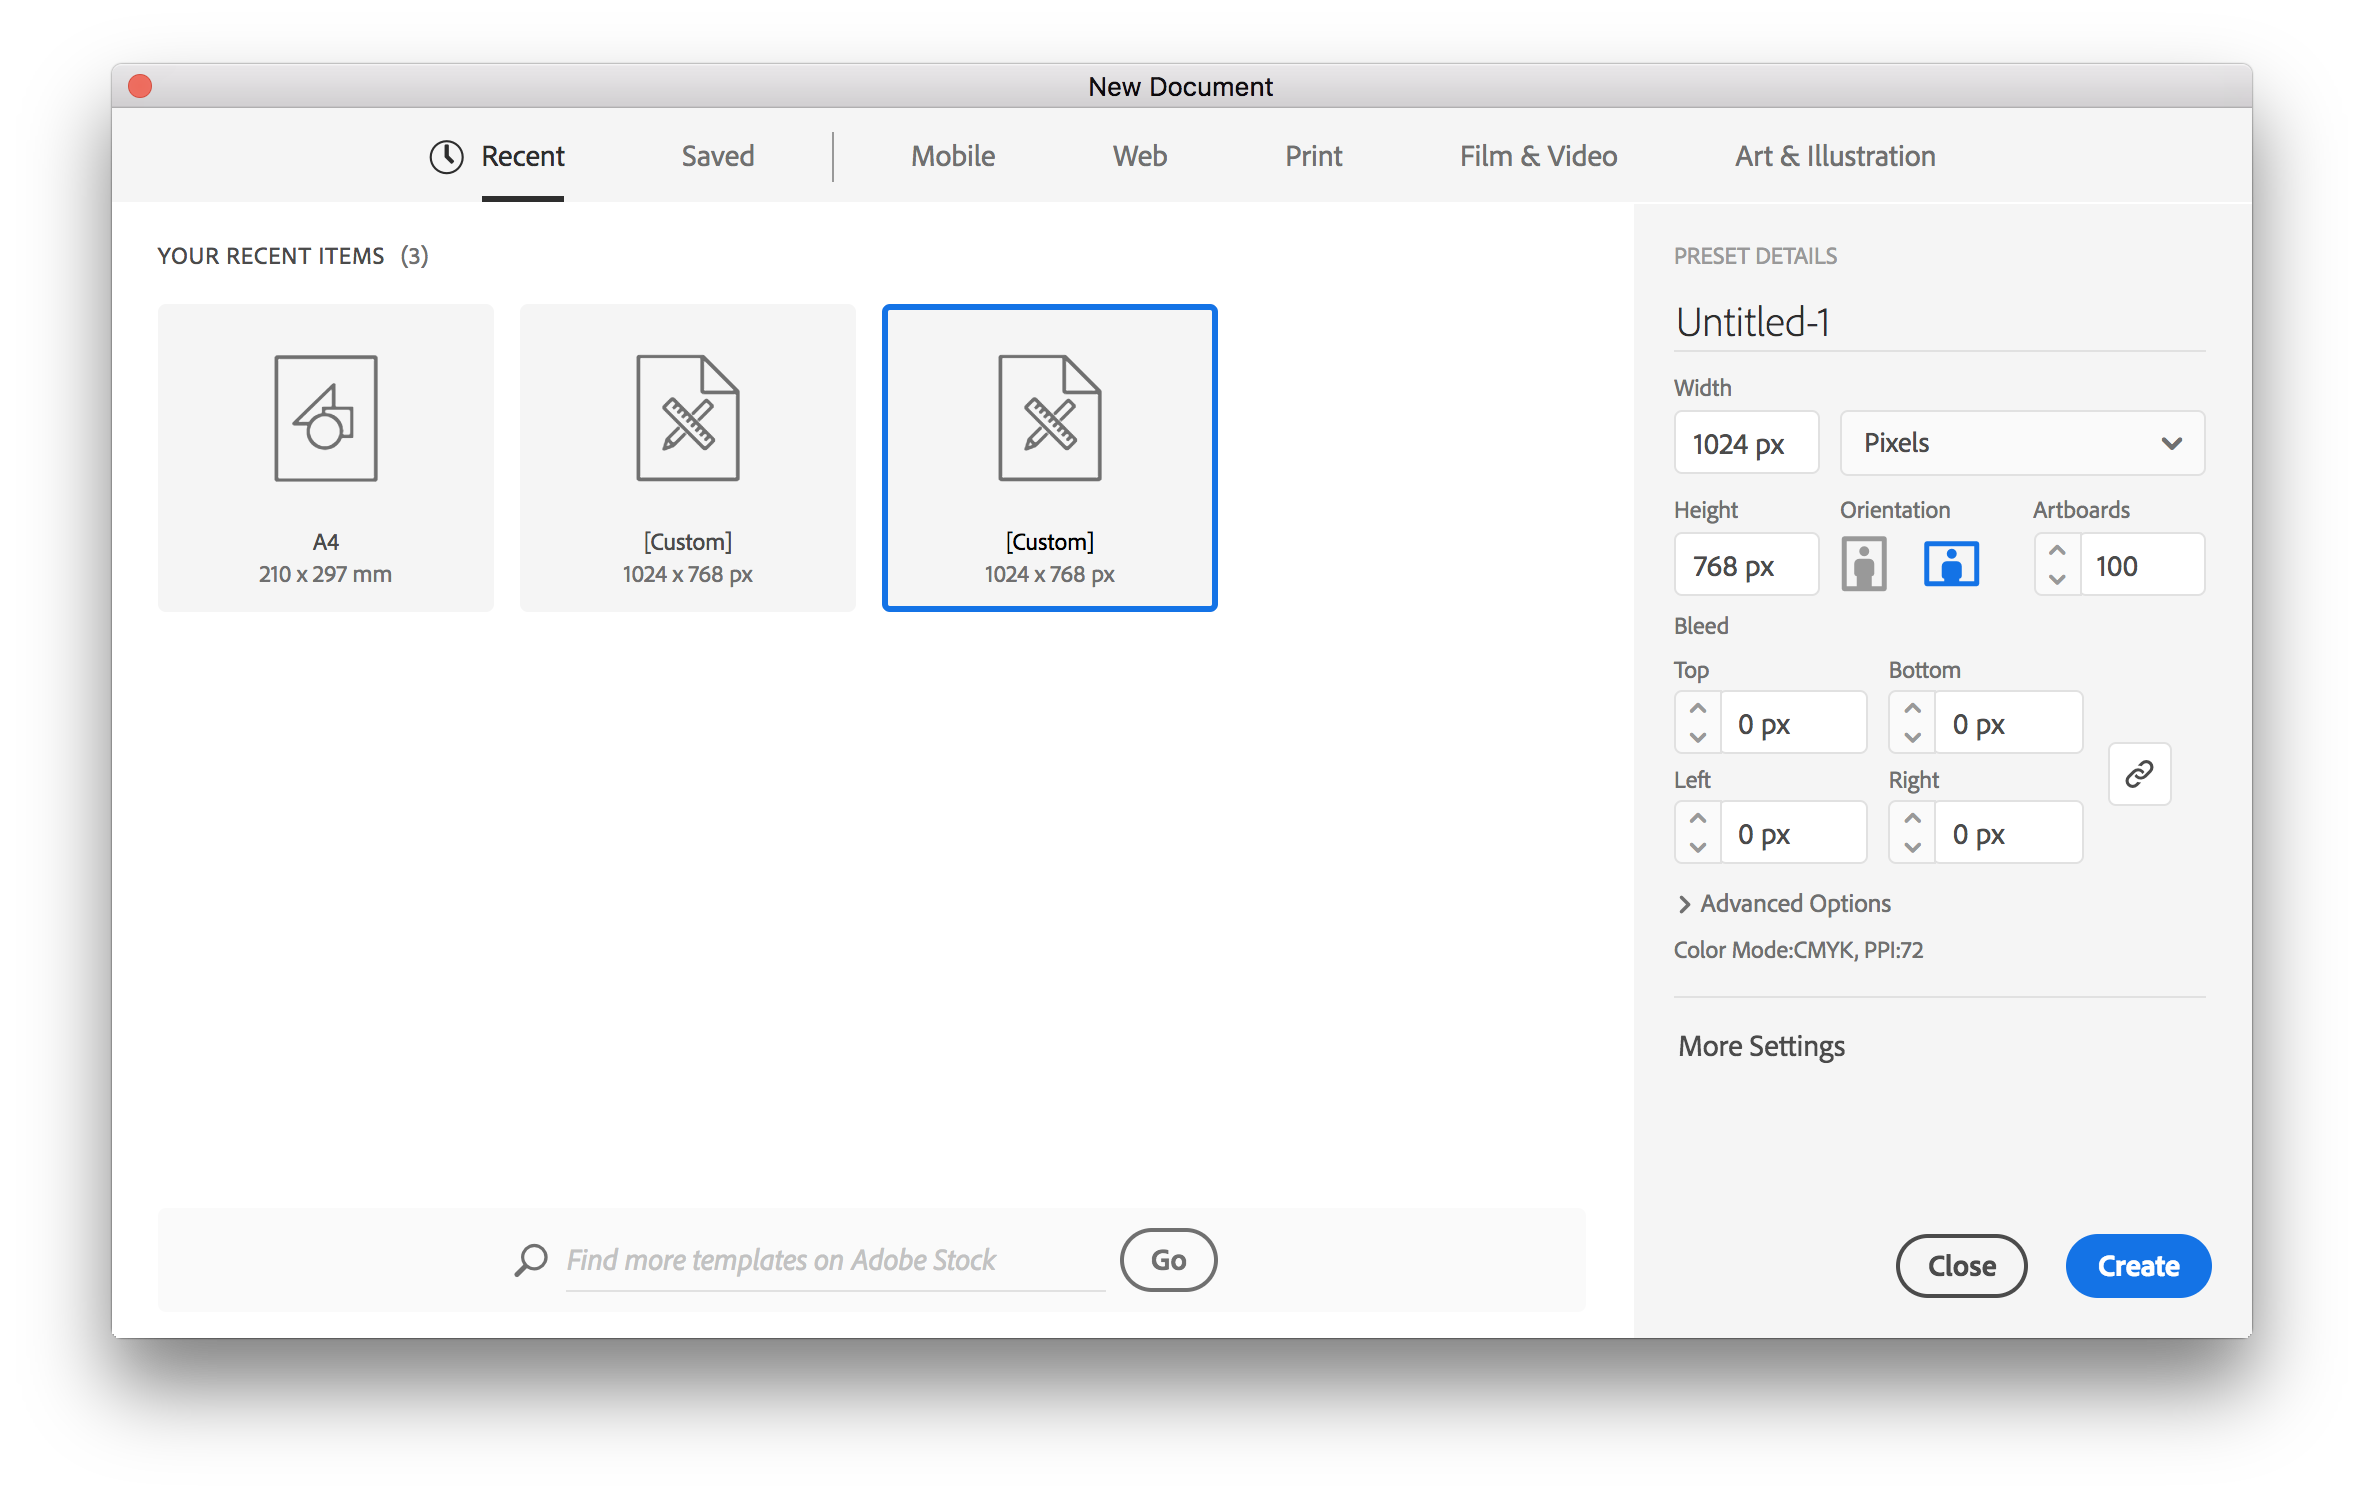Click the Create button
This screenshot has width=2364, height=1498.
tap(2137, 1266)
